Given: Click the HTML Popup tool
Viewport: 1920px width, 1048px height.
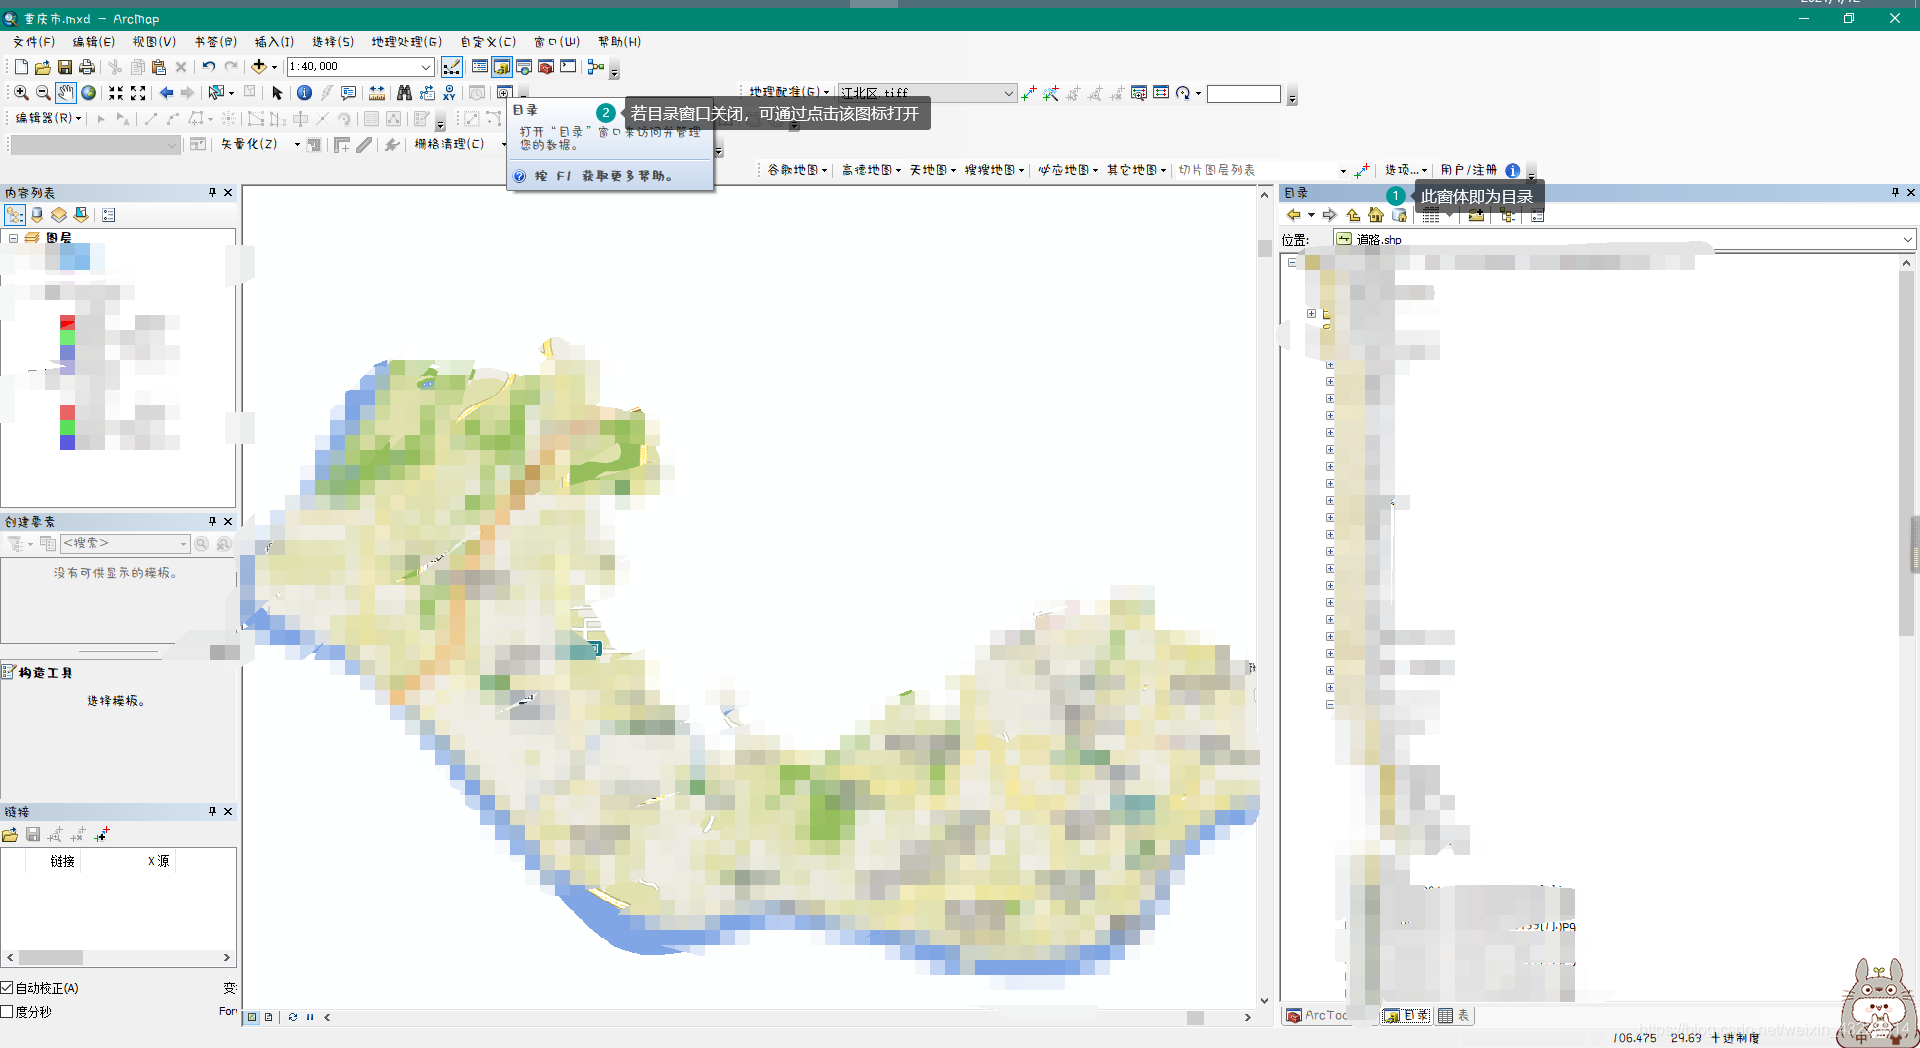Looking at the screenshot, I should 348,93.
